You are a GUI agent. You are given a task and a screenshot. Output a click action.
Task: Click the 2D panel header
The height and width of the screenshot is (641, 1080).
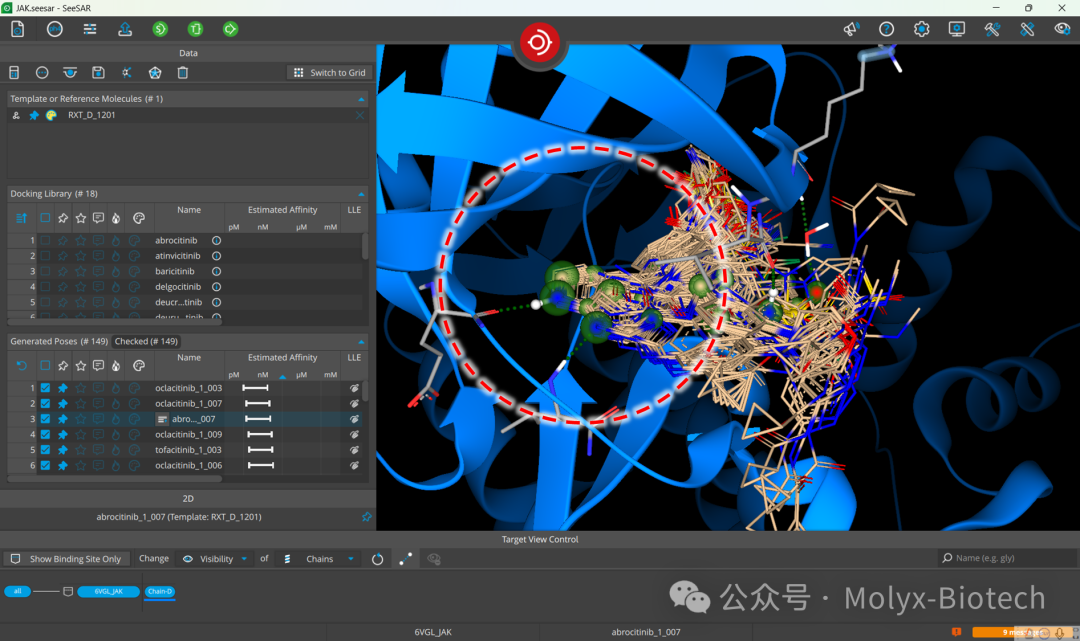[188, 498]
